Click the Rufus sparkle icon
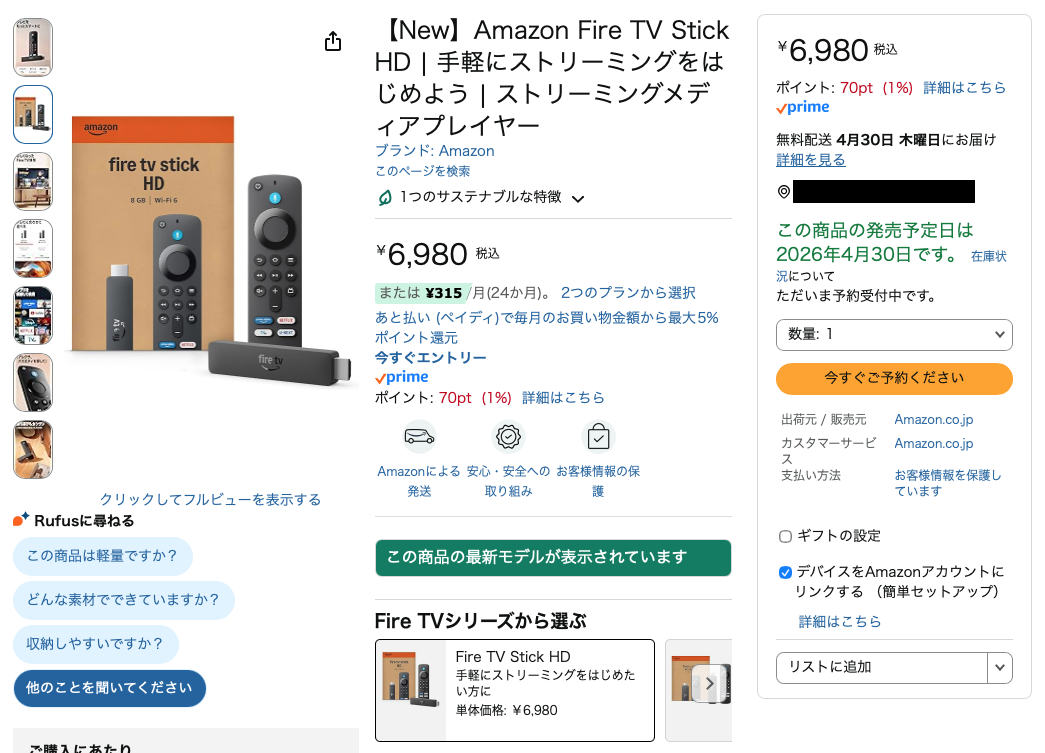The width and height of the screenshot is (1045, 753). pos(21,520)
